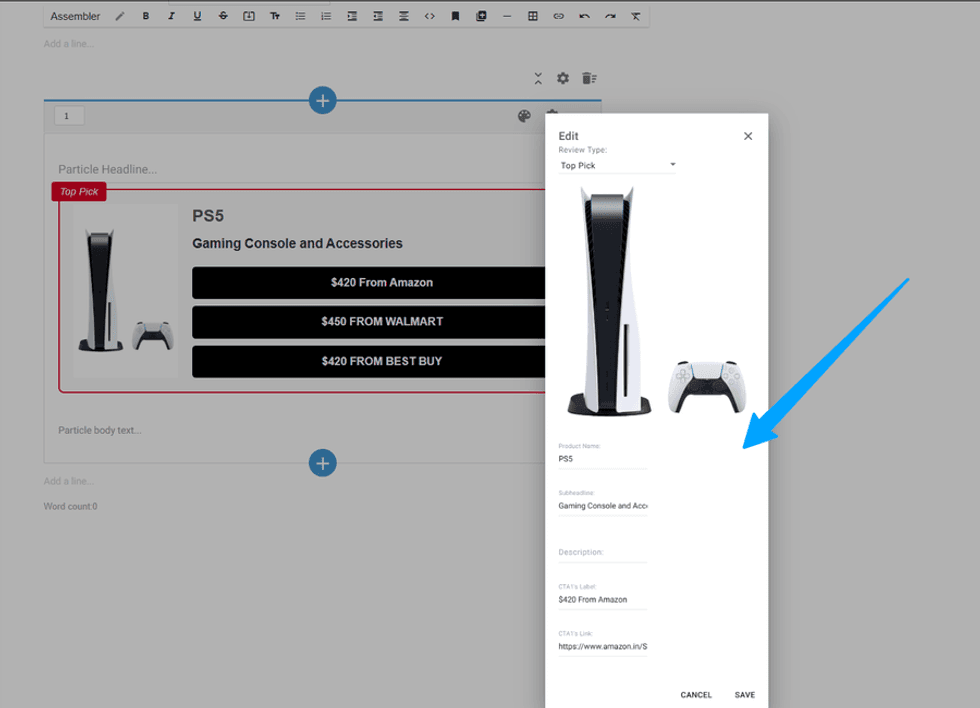980x708 pixels.
Task: Click the Gaming Console and Accessories subheadline
Action: tap(298, 244)
